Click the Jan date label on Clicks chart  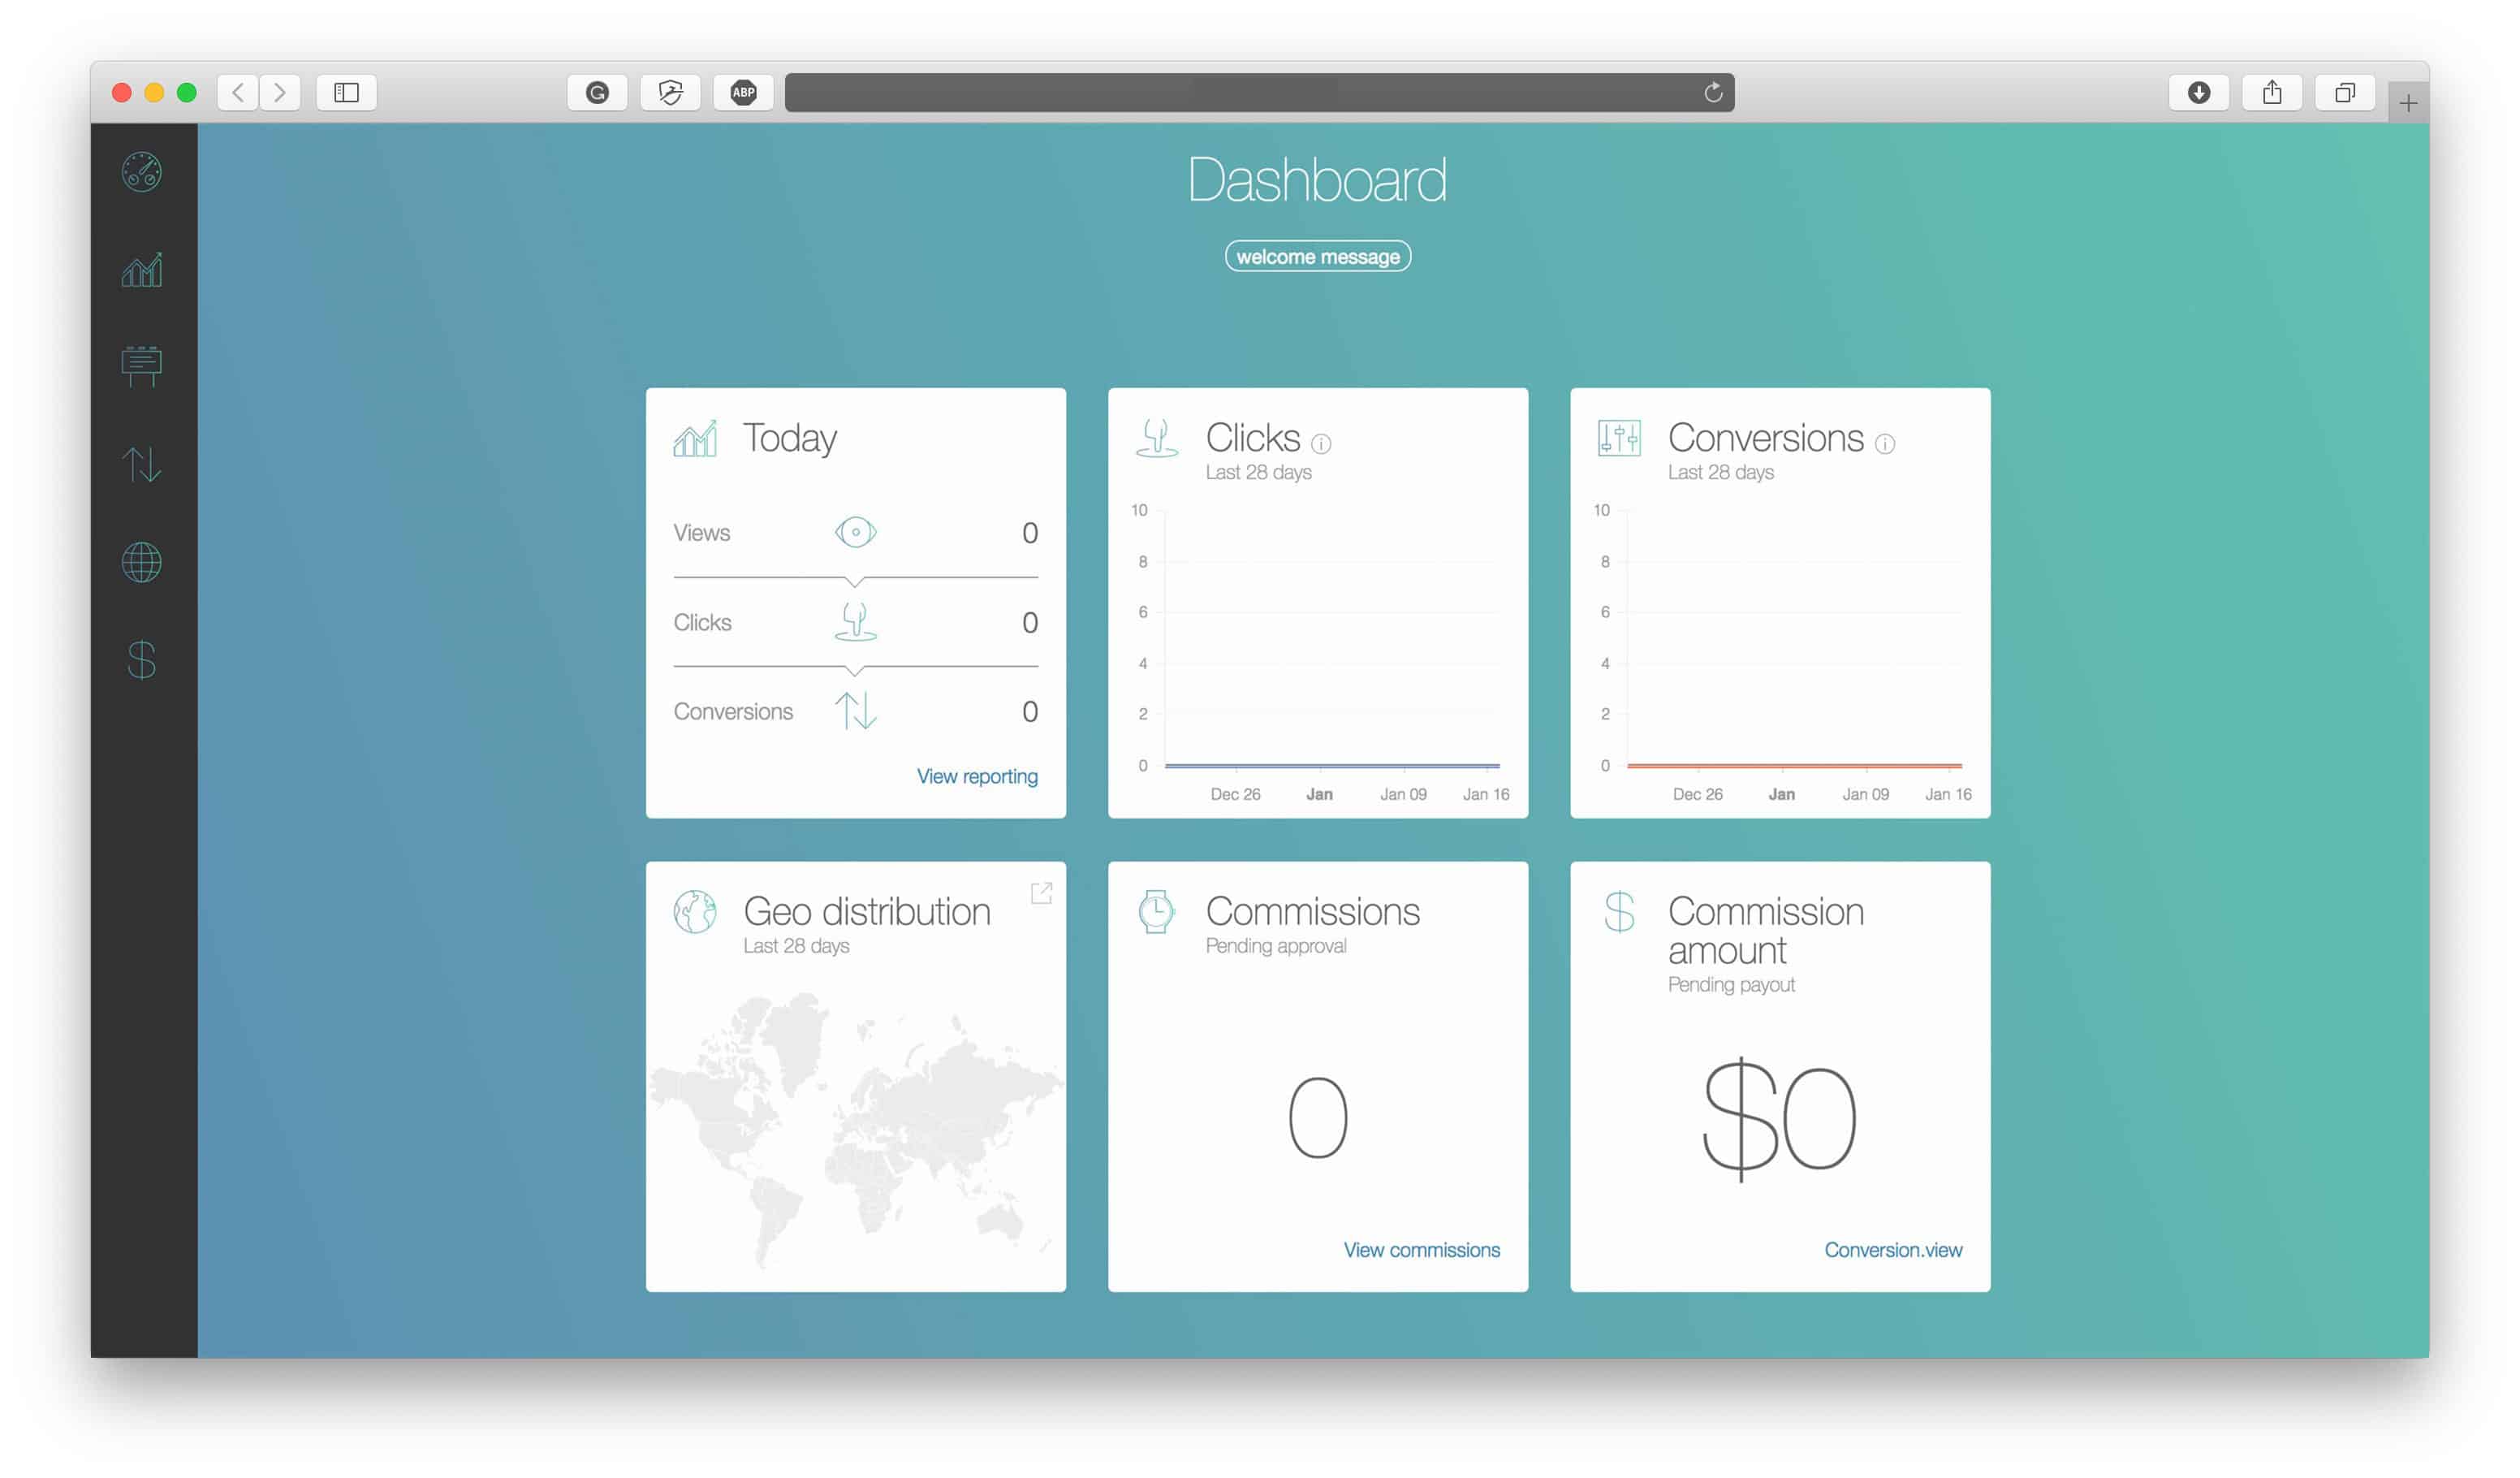click(x=1319, y=795)
